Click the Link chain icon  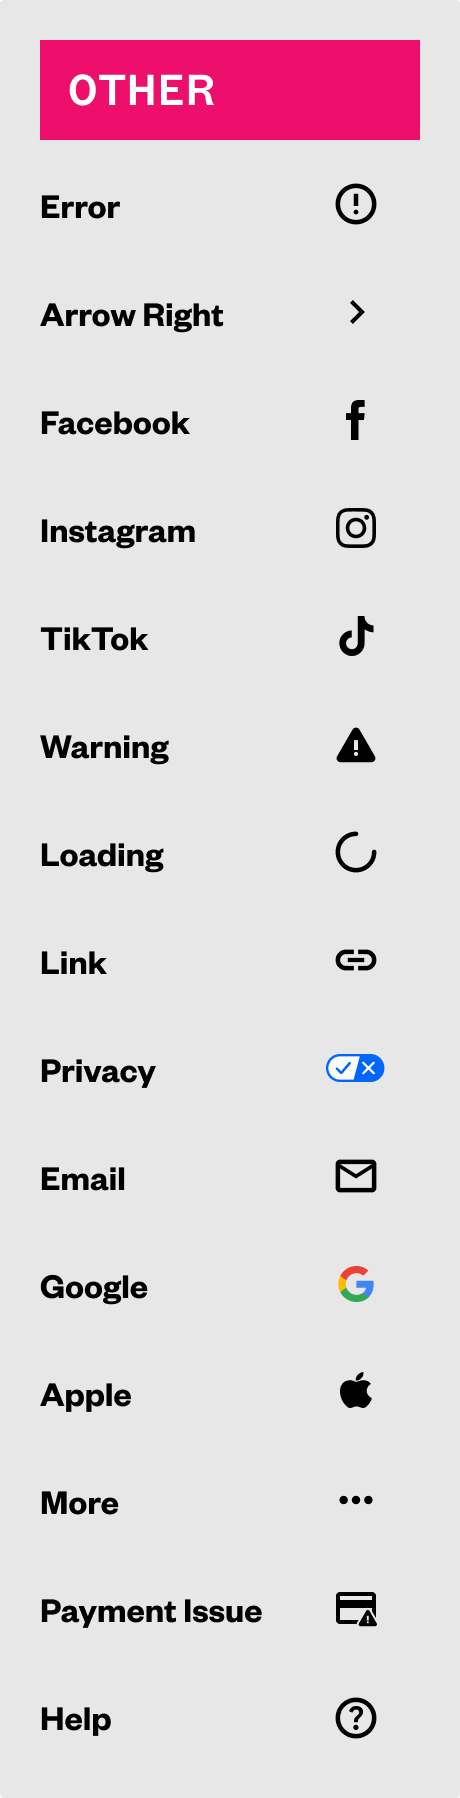click(x=356, y=961)
